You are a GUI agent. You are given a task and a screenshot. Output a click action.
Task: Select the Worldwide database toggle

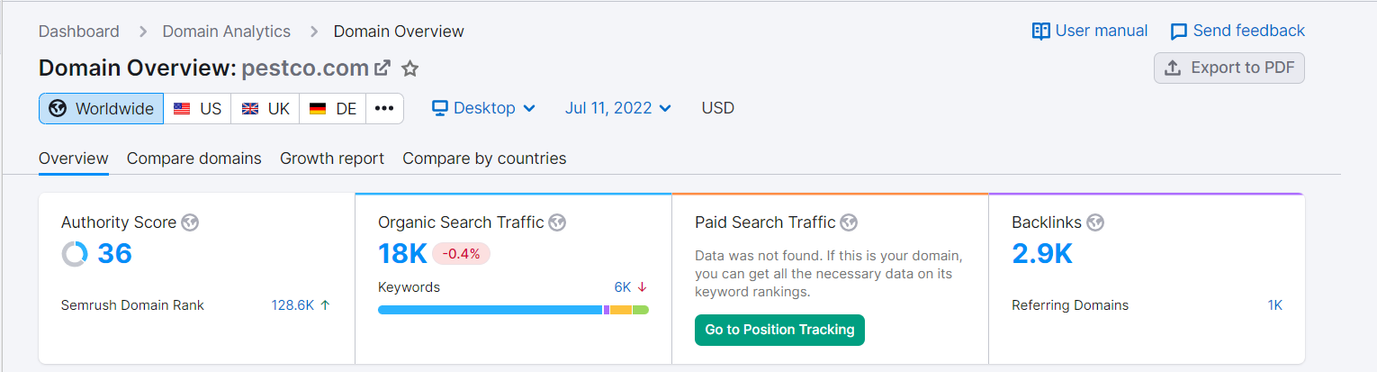102,108
